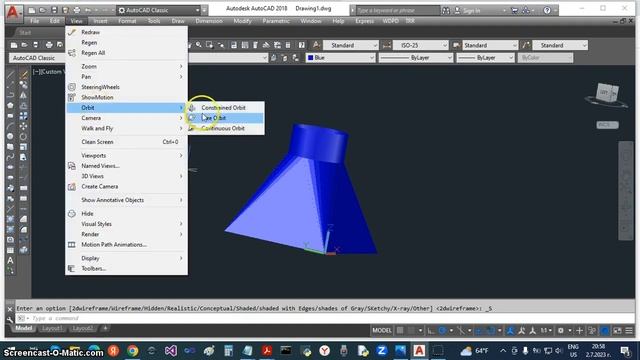Toggle ortho mode in status bar
640x360 pixels.
431,330
